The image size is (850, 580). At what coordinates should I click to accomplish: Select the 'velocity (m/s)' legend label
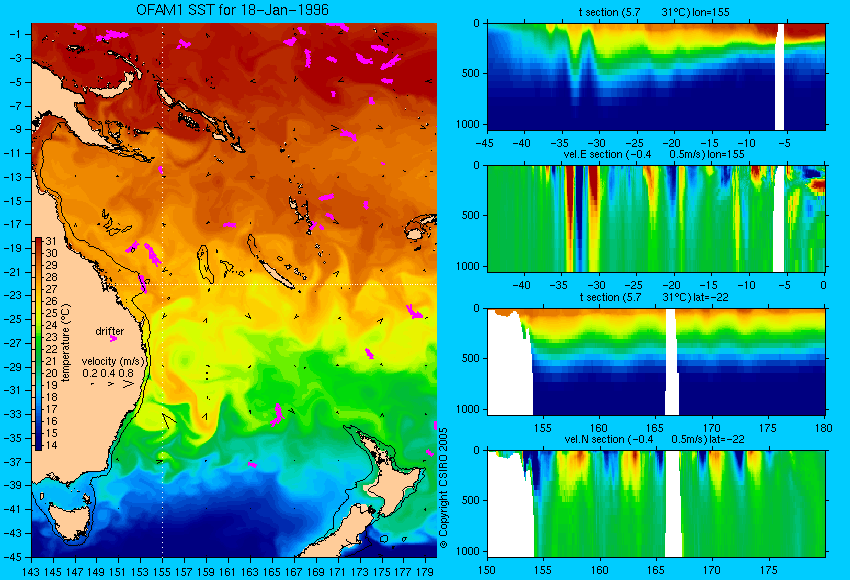[x=114, y=361]
